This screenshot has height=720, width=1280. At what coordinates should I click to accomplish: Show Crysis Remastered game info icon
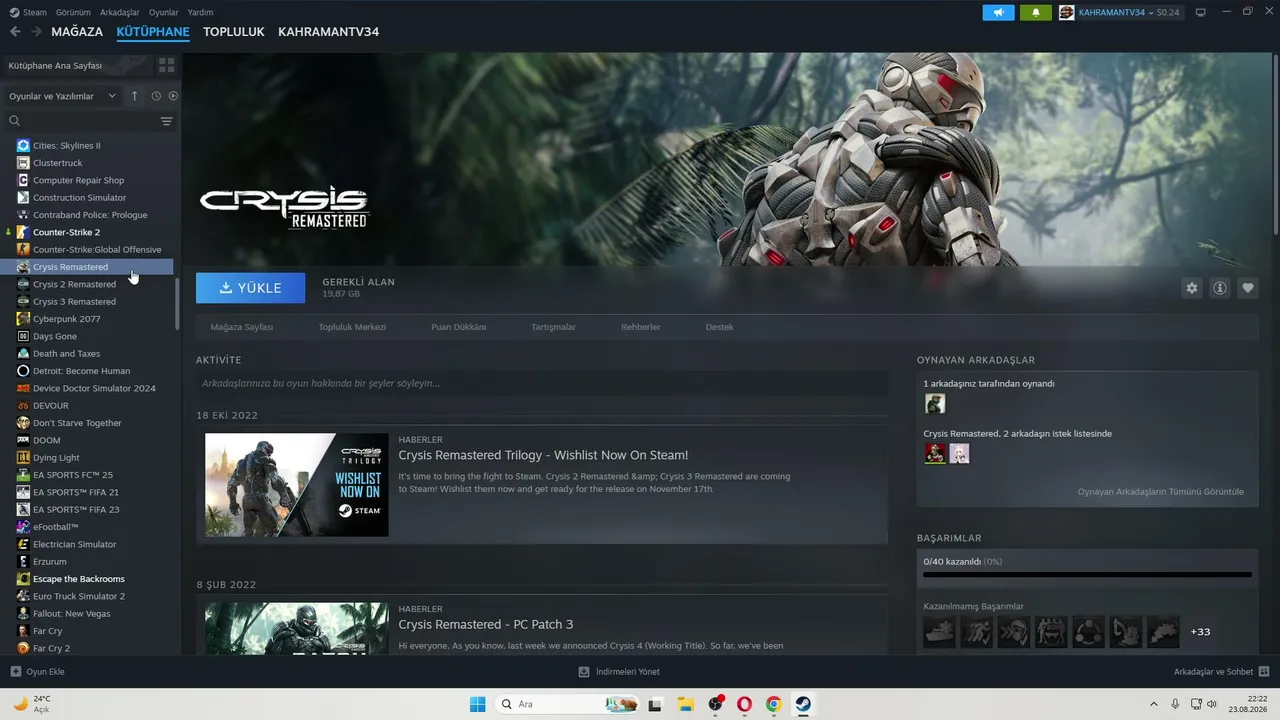click(1220, 288)
